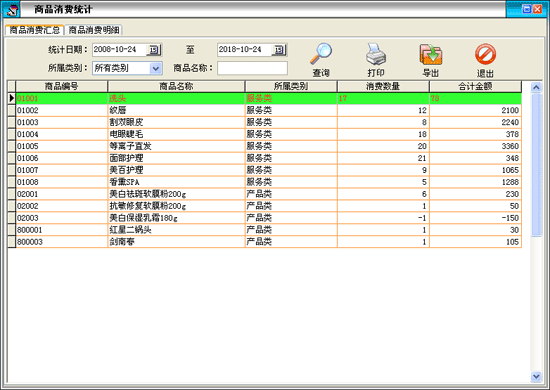The height and width of the screenshot is (390, 550).
Task: Click the scroll down arrow of table
Action: point(536,377)
